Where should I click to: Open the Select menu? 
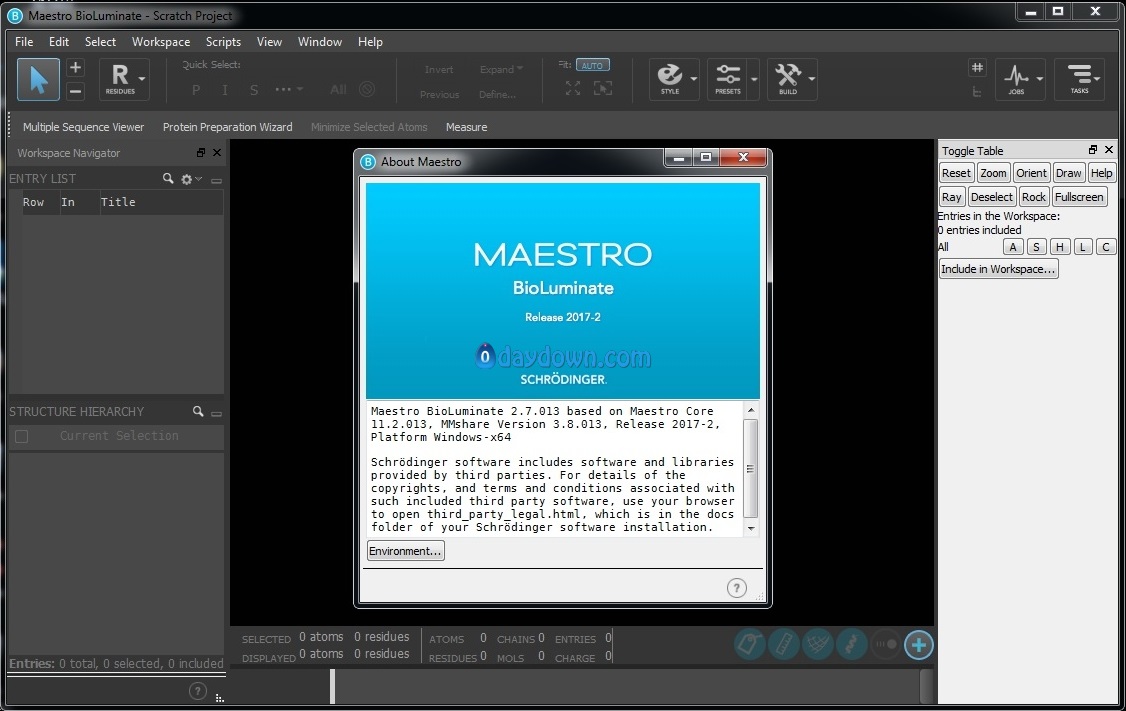(x=100, y=42)
